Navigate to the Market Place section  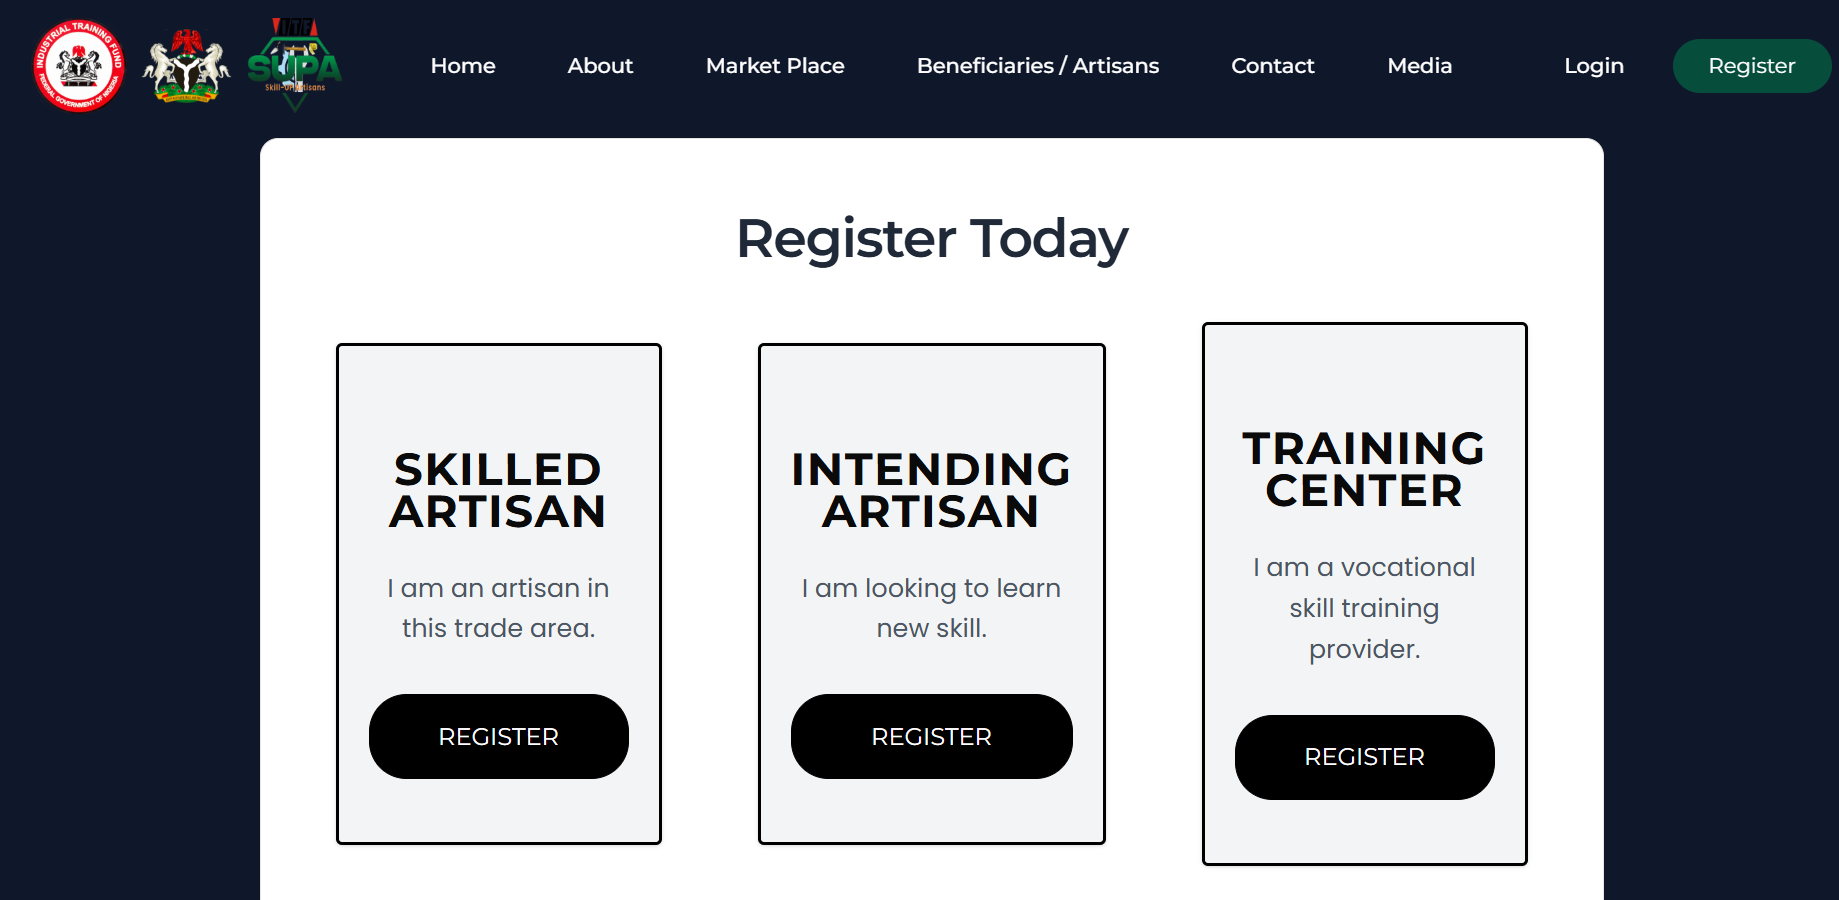tap(775, 66)
